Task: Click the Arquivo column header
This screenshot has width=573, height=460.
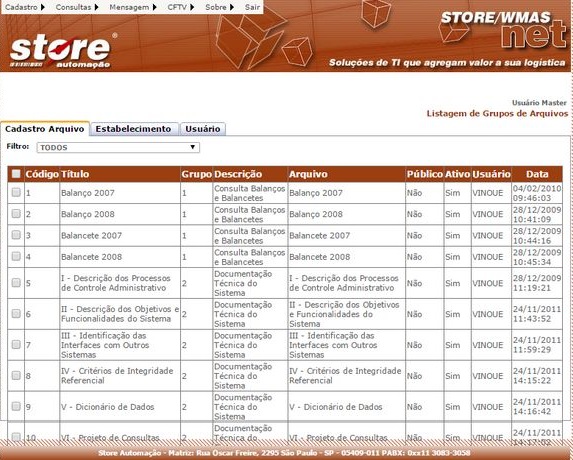Action: (308, 174)
